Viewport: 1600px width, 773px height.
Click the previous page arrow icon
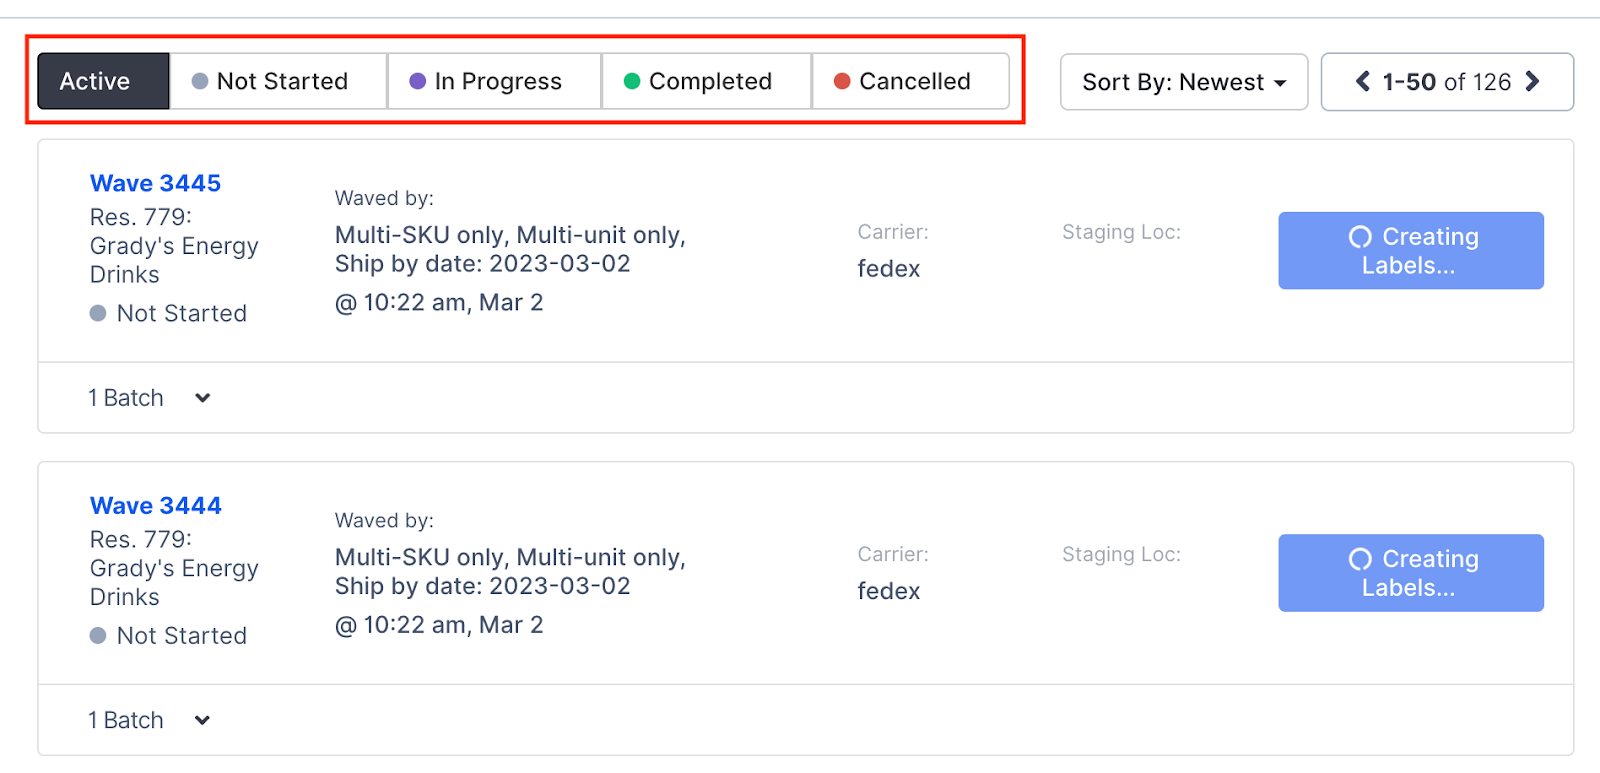click(1362, 82)
